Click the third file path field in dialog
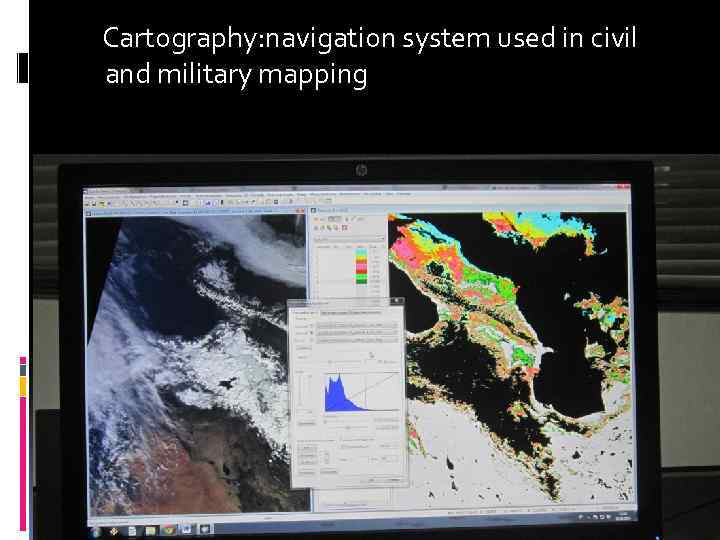The height and width of the screenshot is (540, 720). tap(357, 340)
